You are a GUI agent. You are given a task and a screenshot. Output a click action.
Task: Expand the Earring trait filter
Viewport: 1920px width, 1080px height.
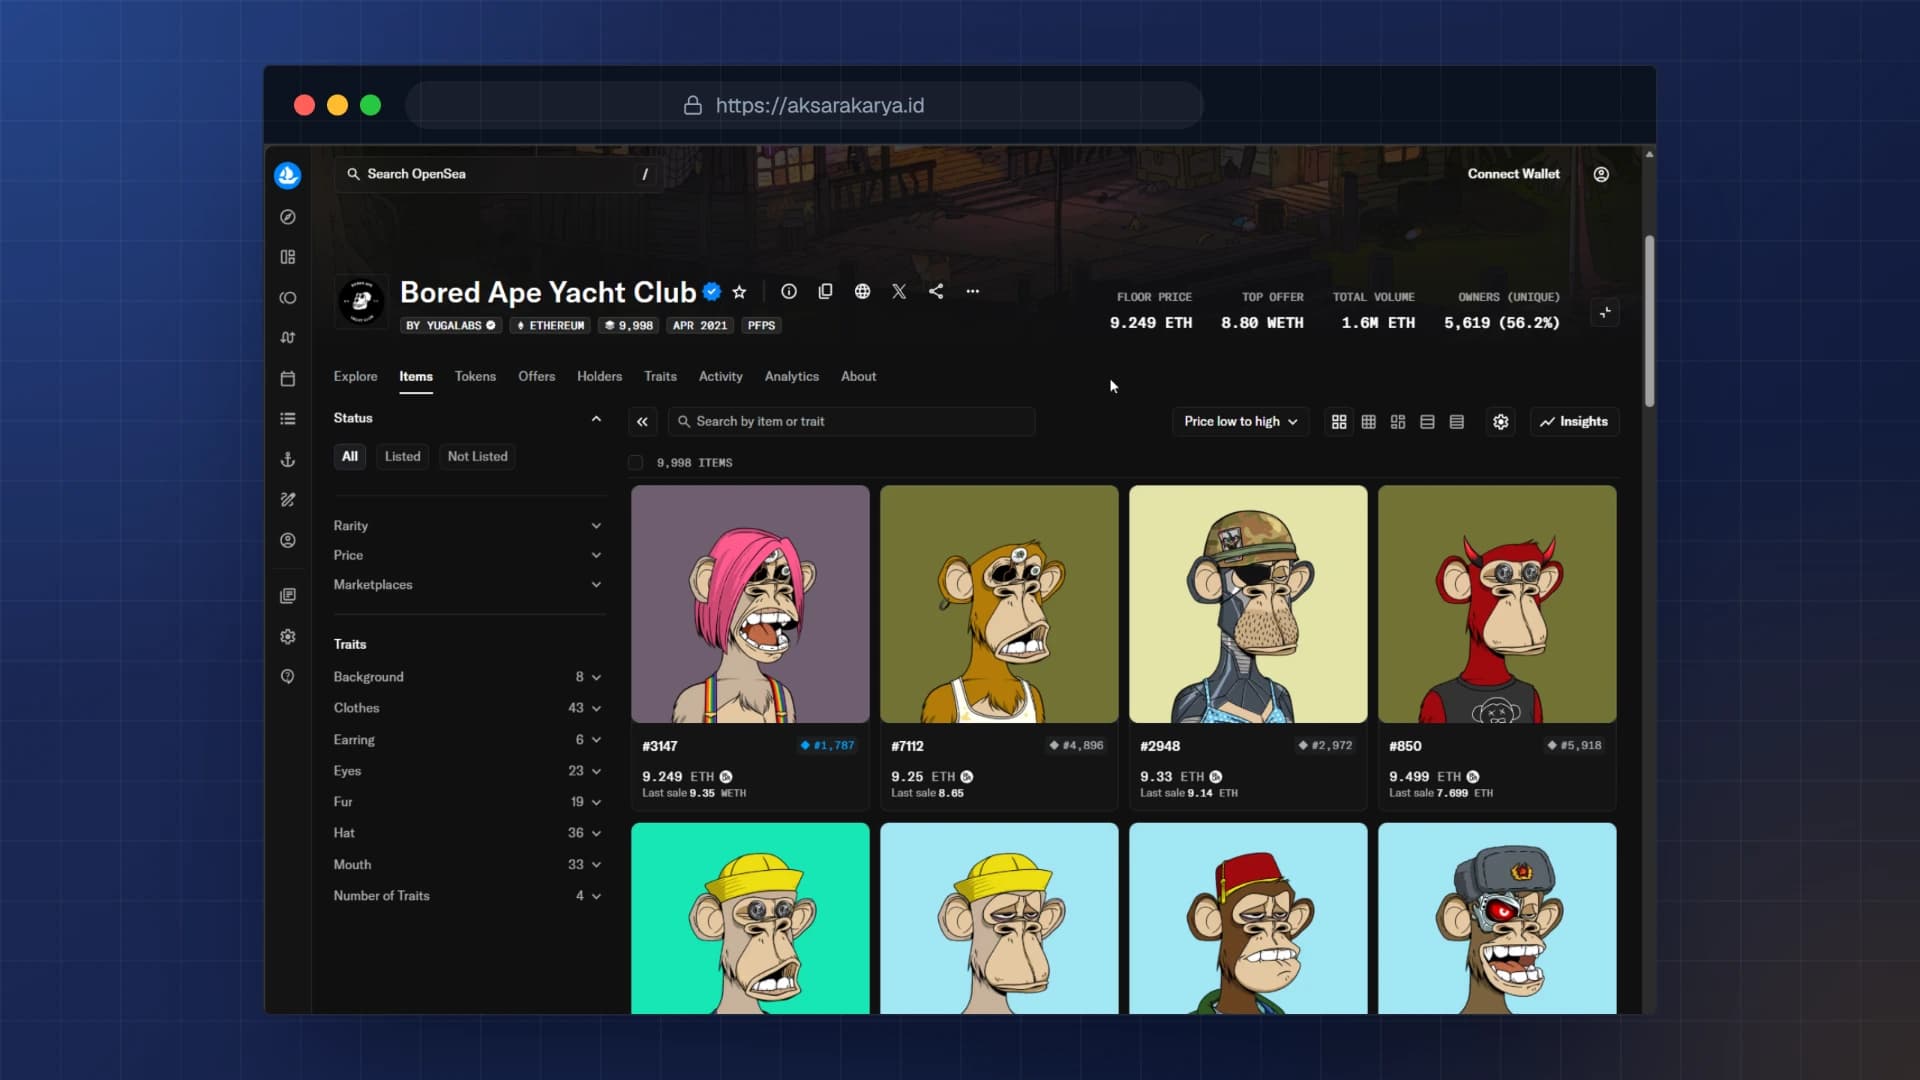coord(468,740)
